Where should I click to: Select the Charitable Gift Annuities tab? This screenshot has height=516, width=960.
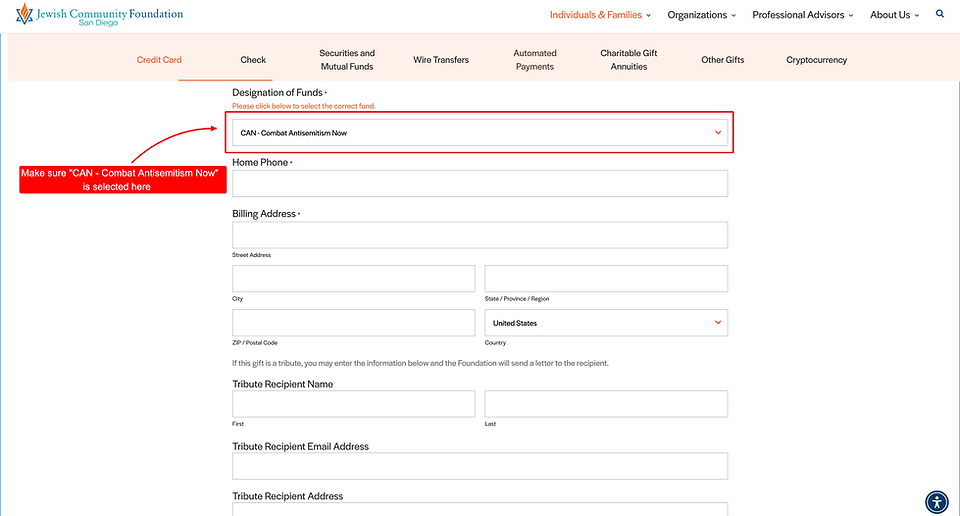tap(629, 60)
